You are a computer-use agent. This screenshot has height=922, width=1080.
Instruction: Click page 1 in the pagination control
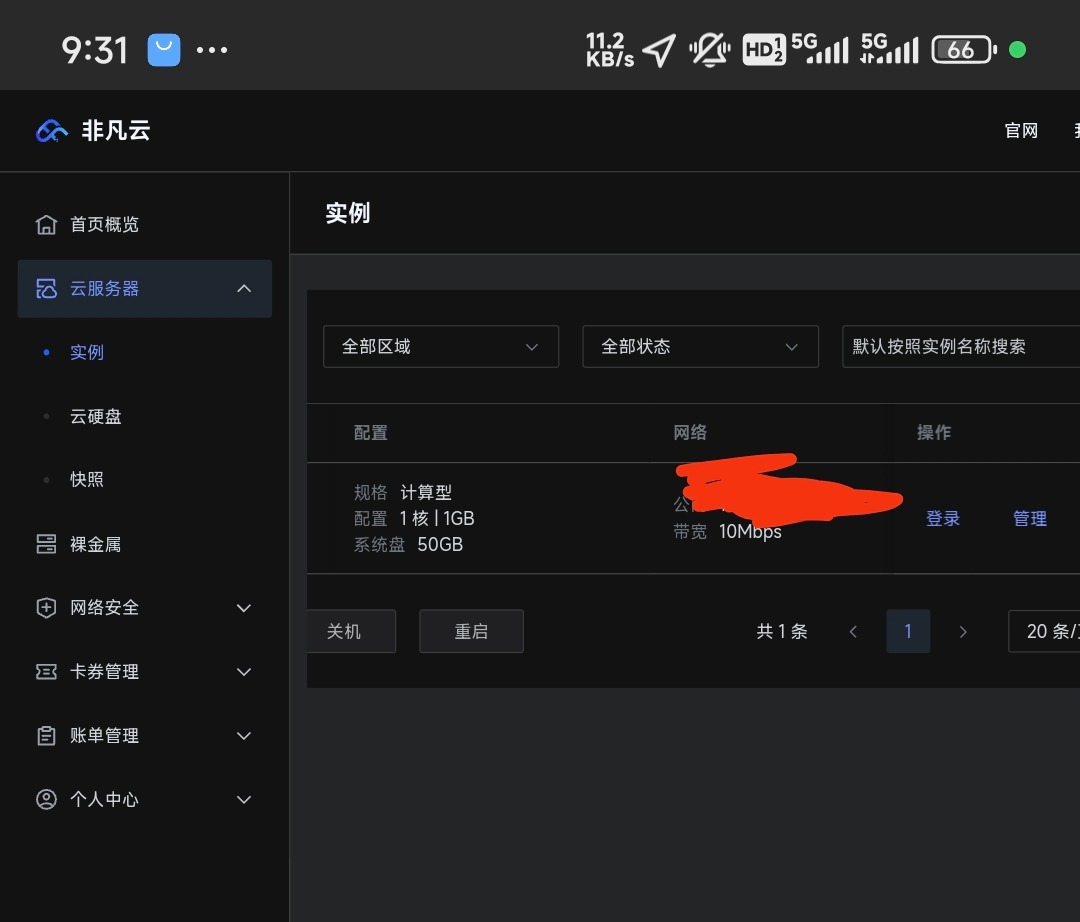pos(908,631)
